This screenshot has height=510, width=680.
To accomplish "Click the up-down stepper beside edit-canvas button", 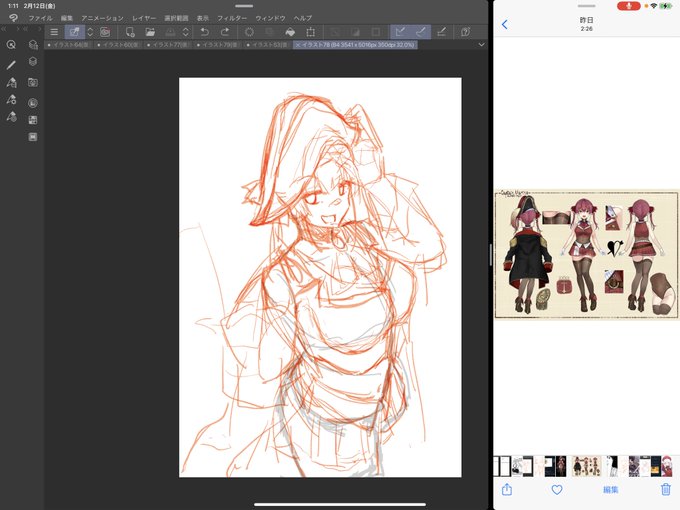I will pos(90,32).
